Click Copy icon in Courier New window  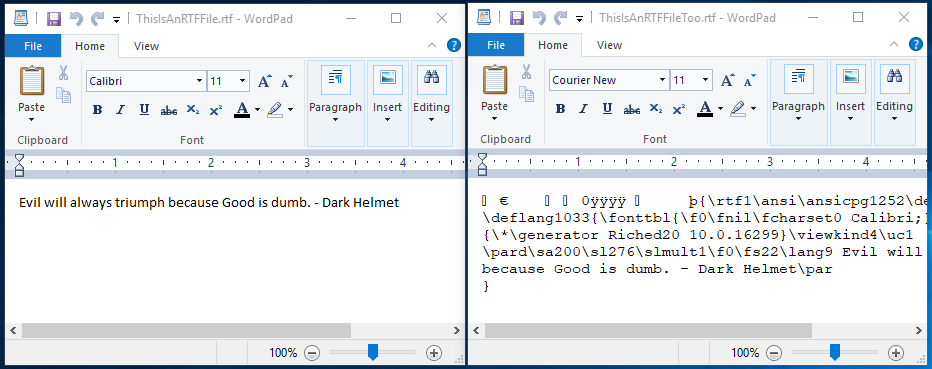[x=526, y=93]
